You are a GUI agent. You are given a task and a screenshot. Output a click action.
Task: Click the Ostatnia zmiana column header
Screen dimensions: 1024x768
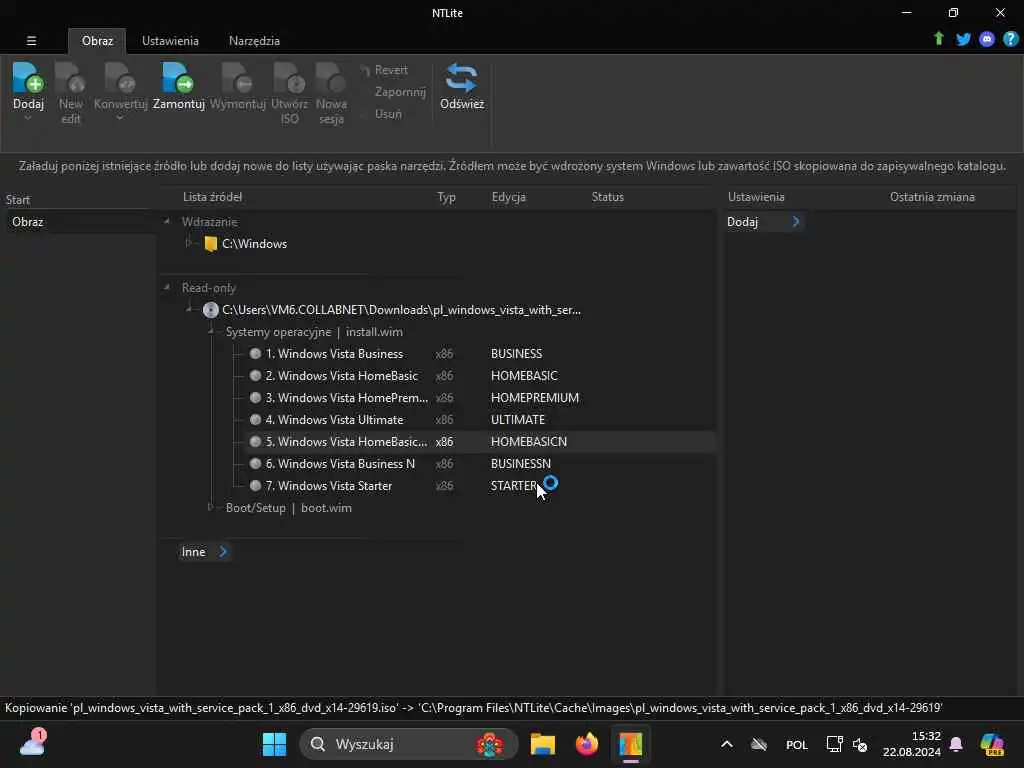pos(932,197)
